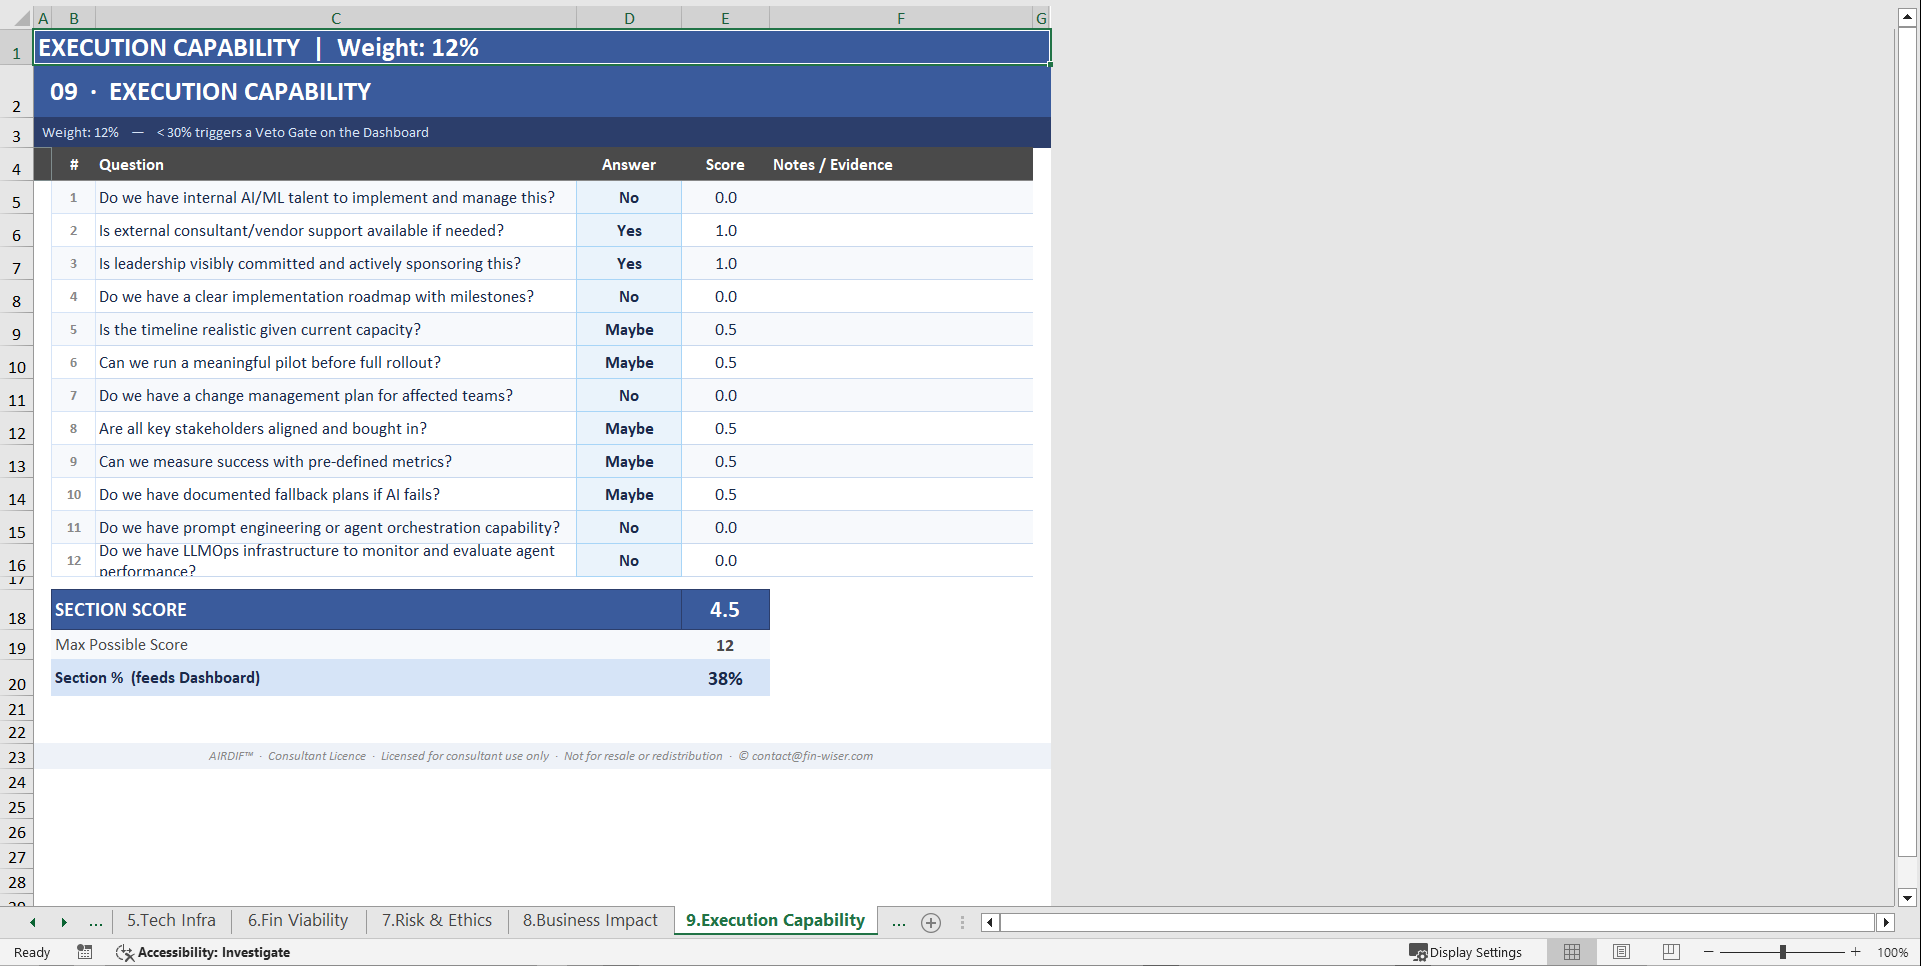Click the Veto Gate weight note row
The height and width of the screenshot is (966, 1921).
tap(542, 132)
